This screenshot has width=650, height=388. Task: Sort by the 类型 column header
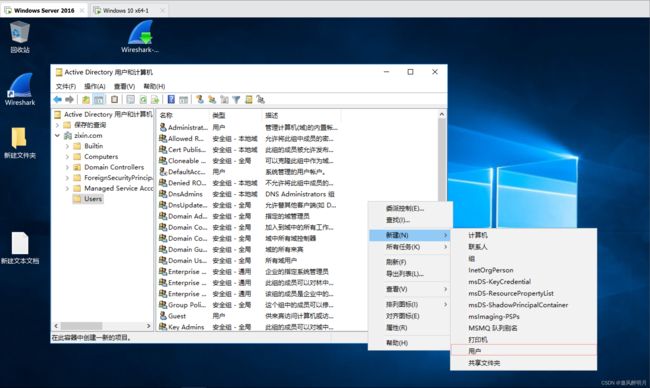pyautogui.click(x=236, y=115)
